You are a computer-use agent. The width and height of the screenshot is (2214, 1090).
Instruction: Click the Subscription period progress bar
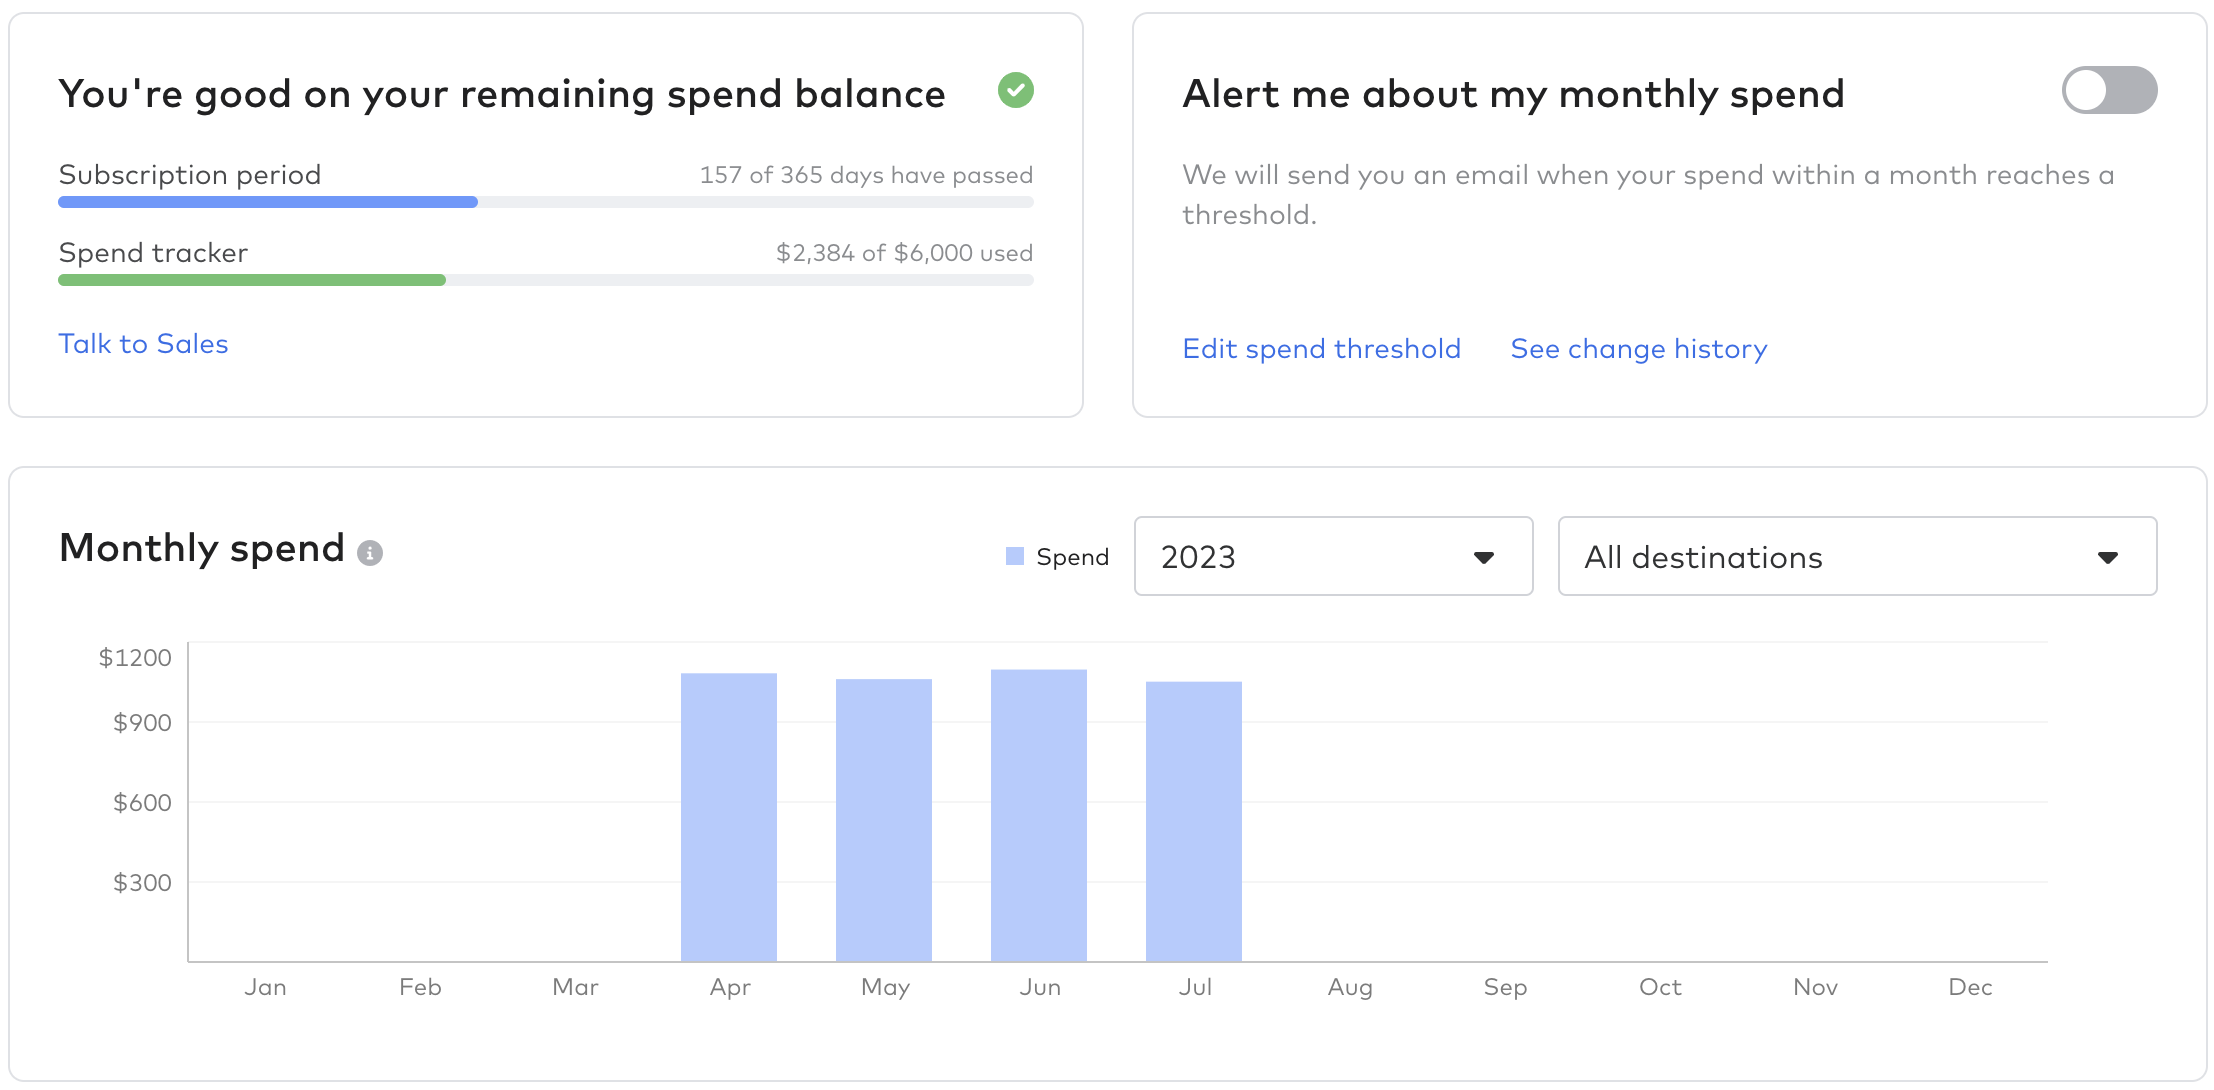[x=546, y=202]
